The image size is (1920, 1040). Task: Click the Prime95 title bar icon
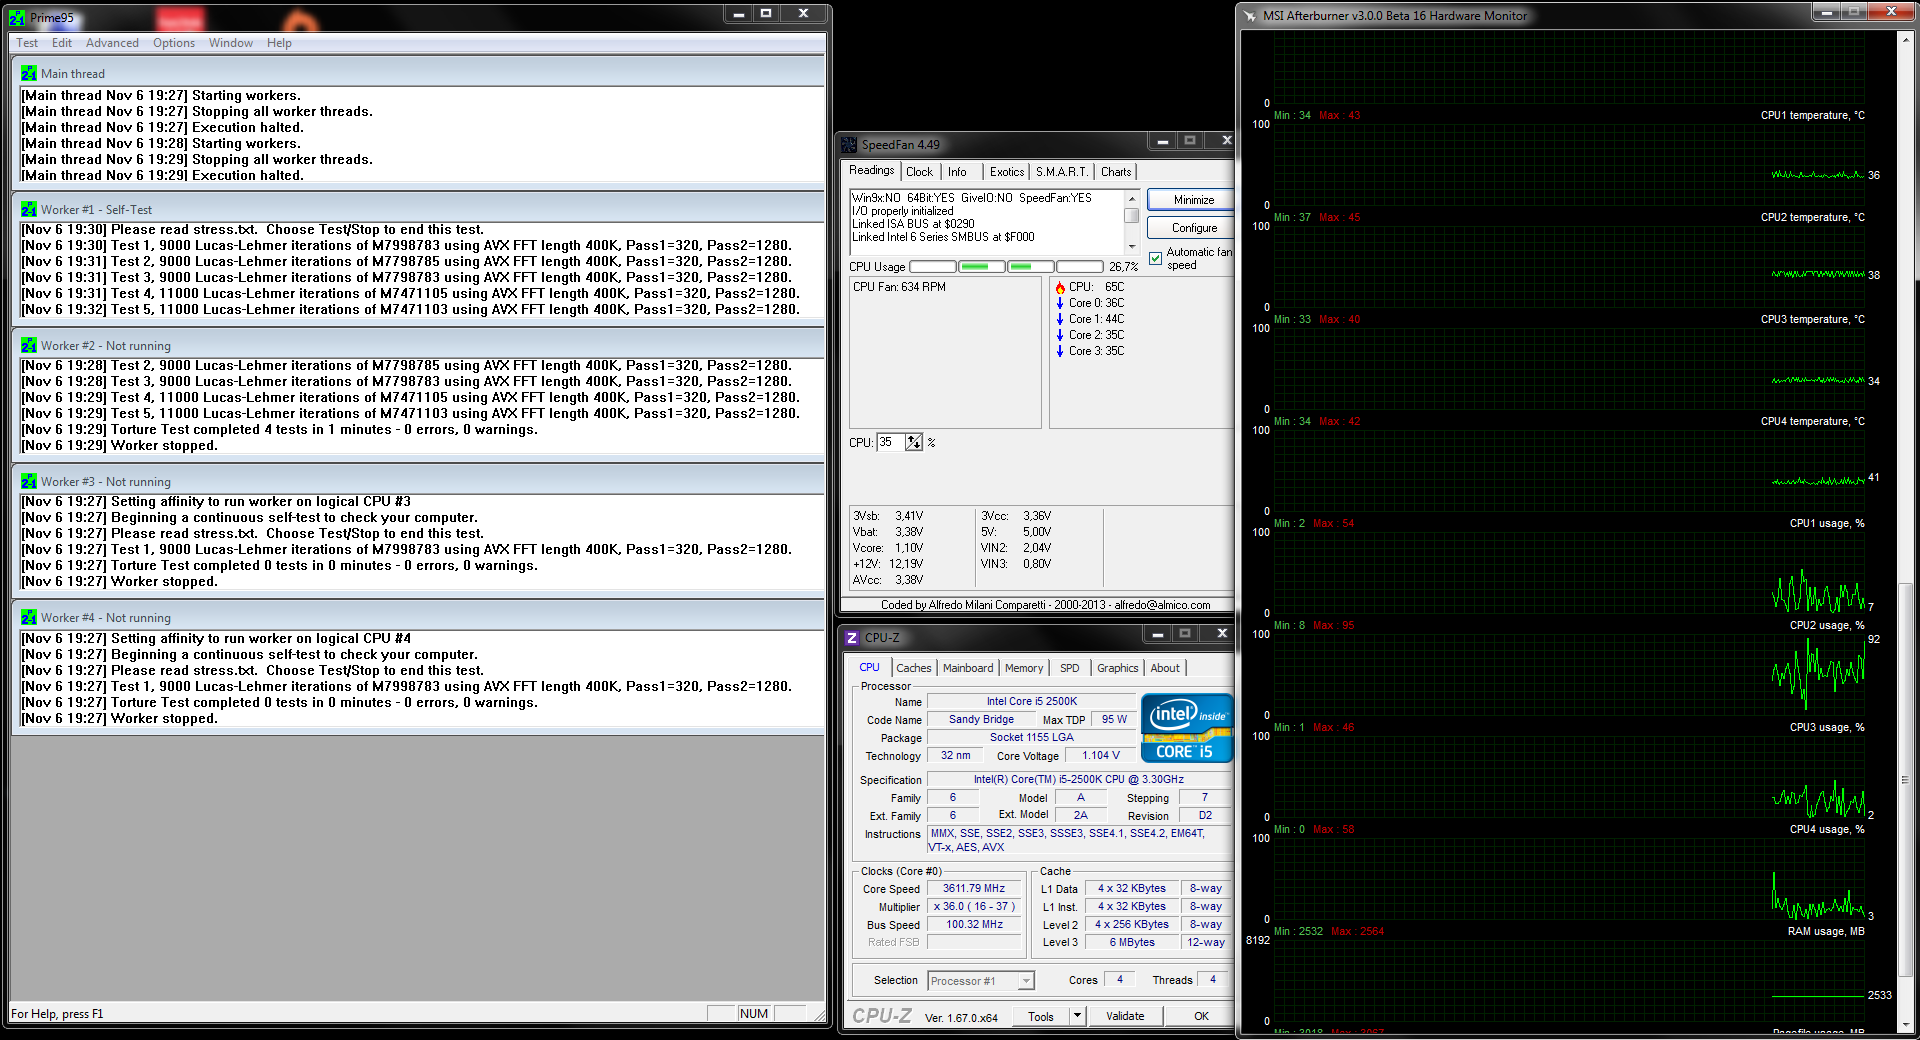[17, 17]
